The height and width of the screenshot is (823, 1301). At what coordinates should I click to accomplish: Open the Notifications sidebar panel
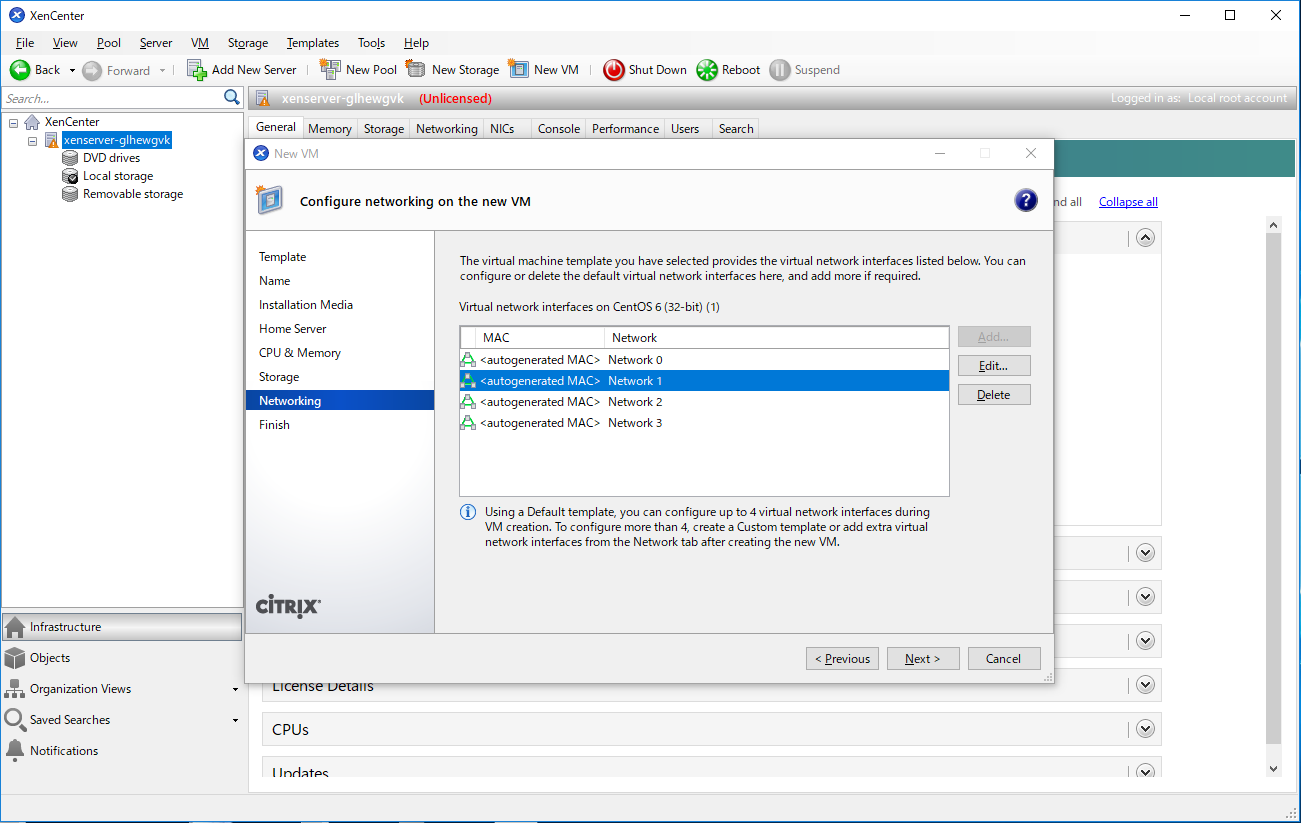64,750
